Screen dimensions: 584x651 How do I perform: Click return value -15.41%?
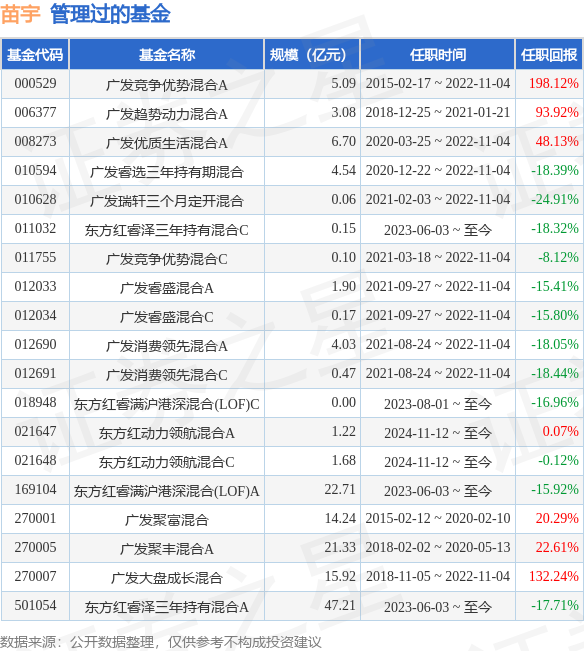[x=555, y=287]
